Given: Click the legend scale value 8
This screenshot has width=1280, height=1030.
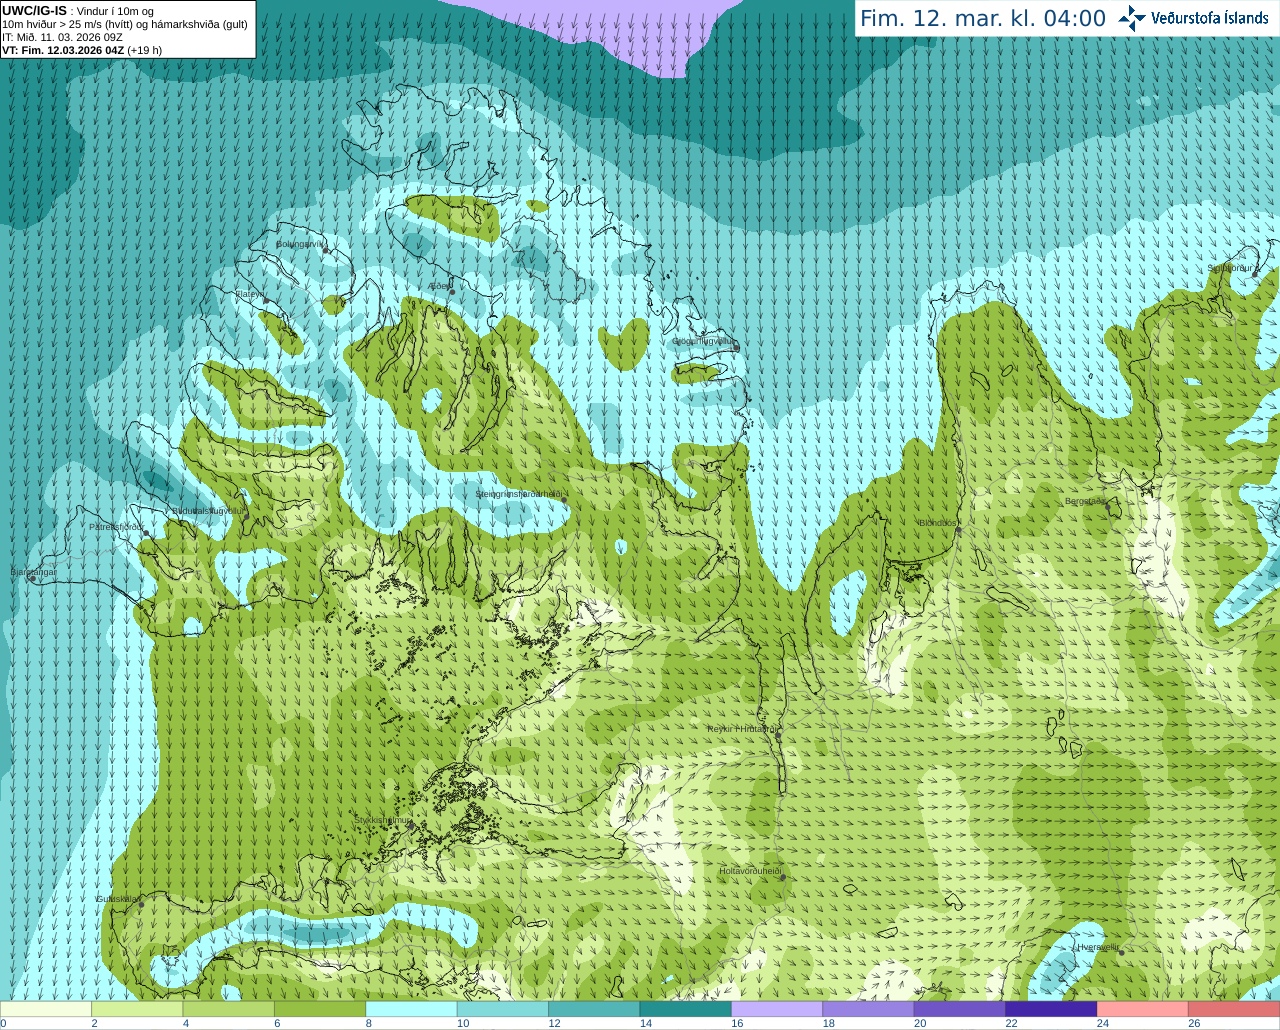Looking at the screenshot, I should pyautogui.click(x=369, y=1024).
